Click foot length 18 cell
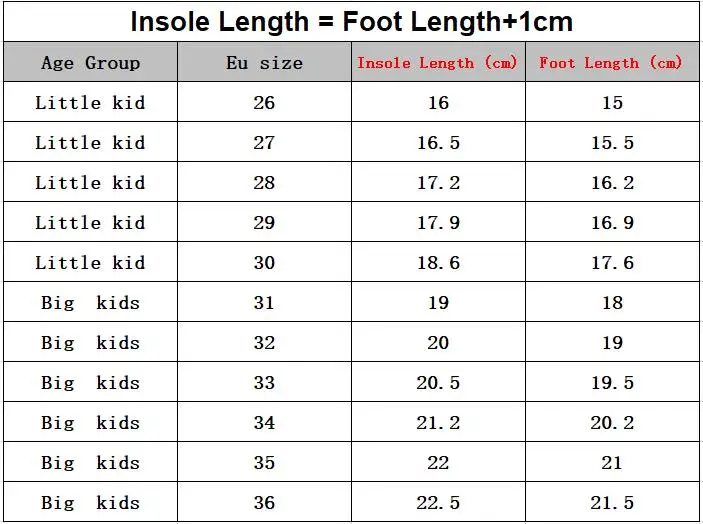703x524 pixels. tap(612, 303)
